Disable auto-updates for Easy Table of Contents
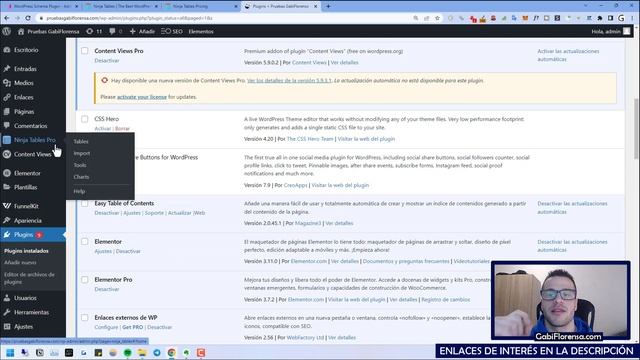The height and width of the screenshot is (360, 640). coord(572,207)
